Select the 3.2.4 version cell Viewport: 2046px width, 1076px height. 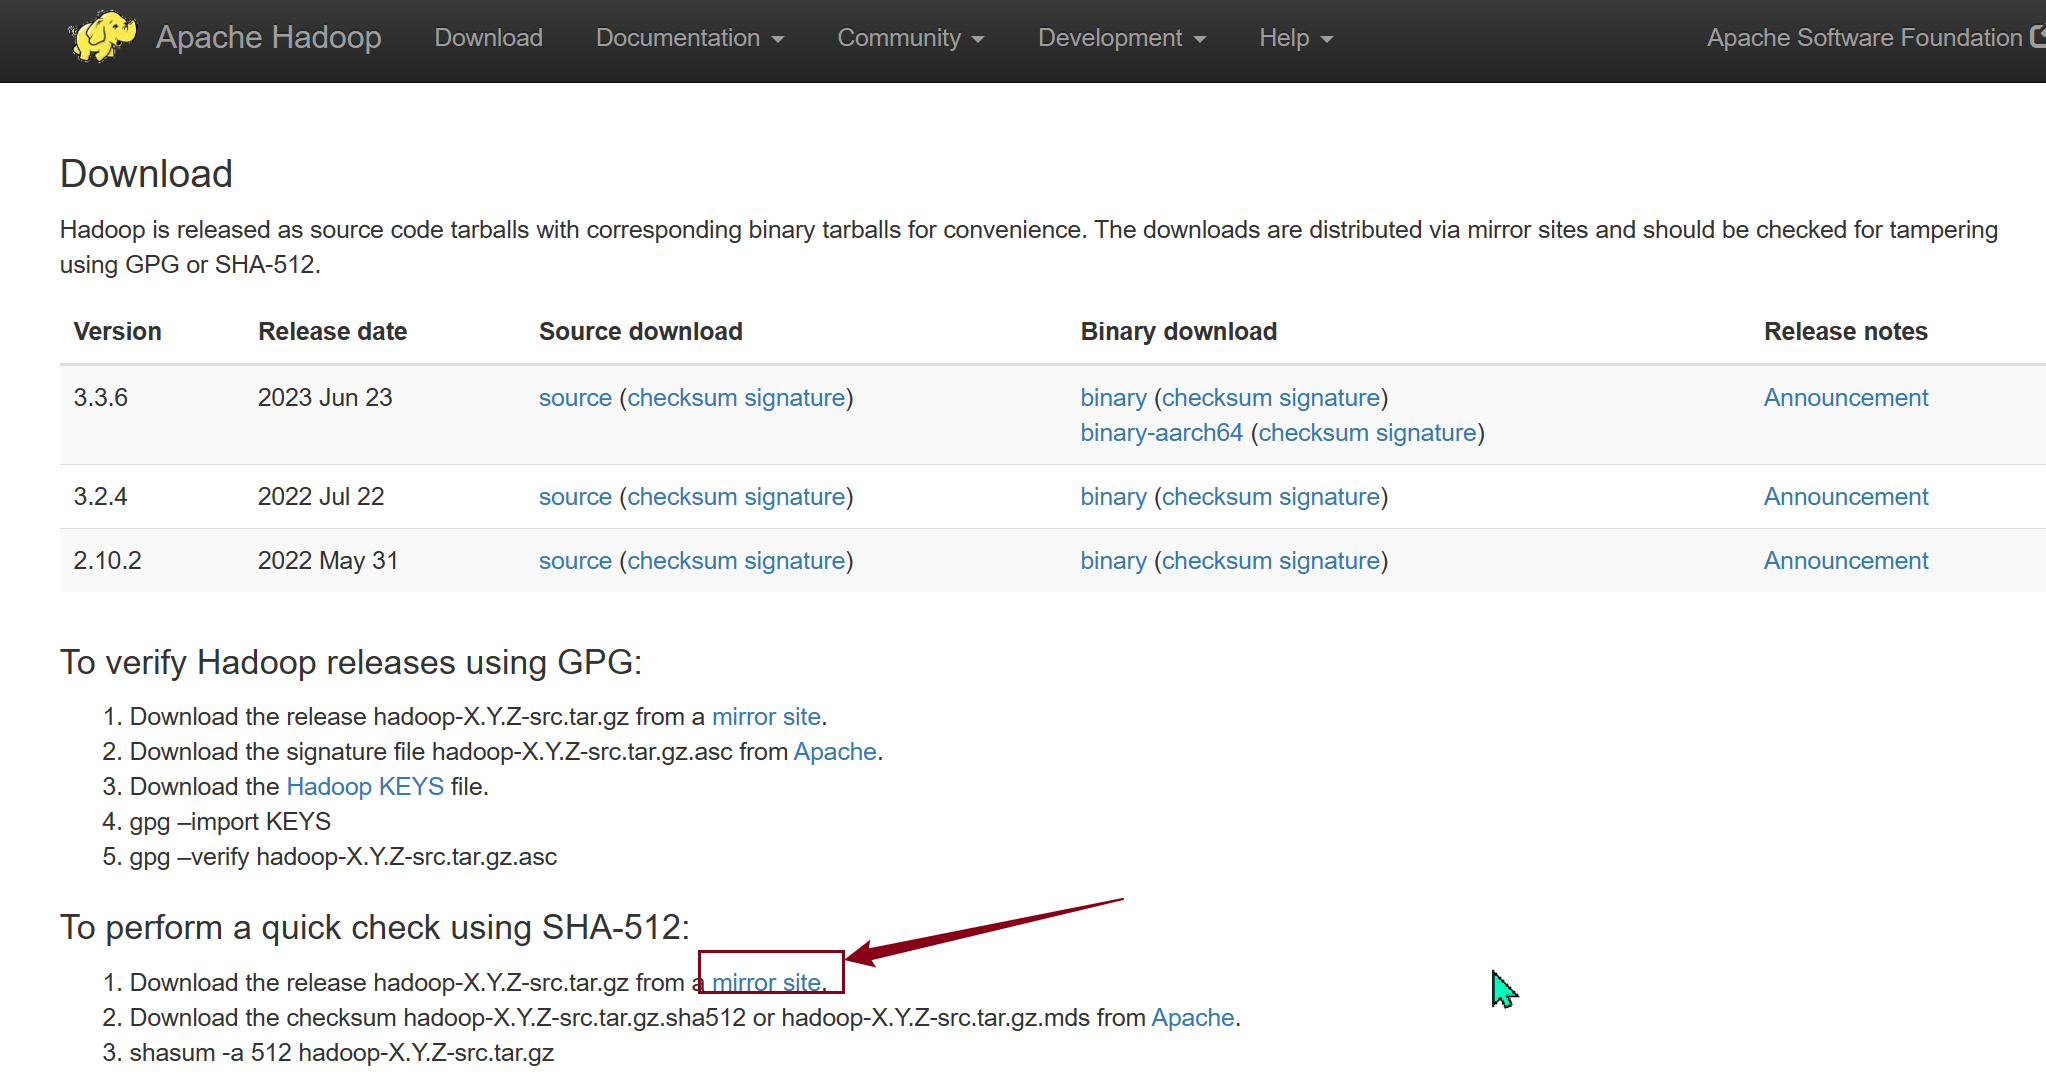tap(101, 497)
